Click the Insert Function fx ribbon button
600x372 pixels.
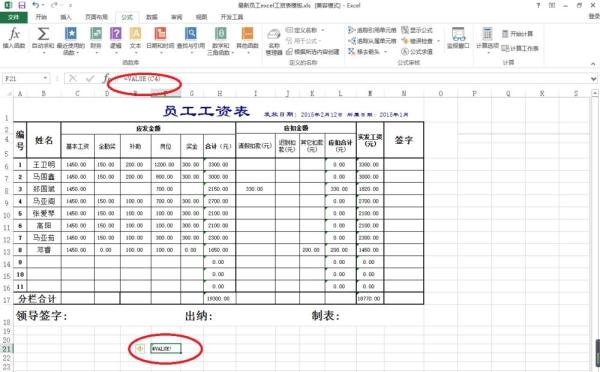(14, 38)
